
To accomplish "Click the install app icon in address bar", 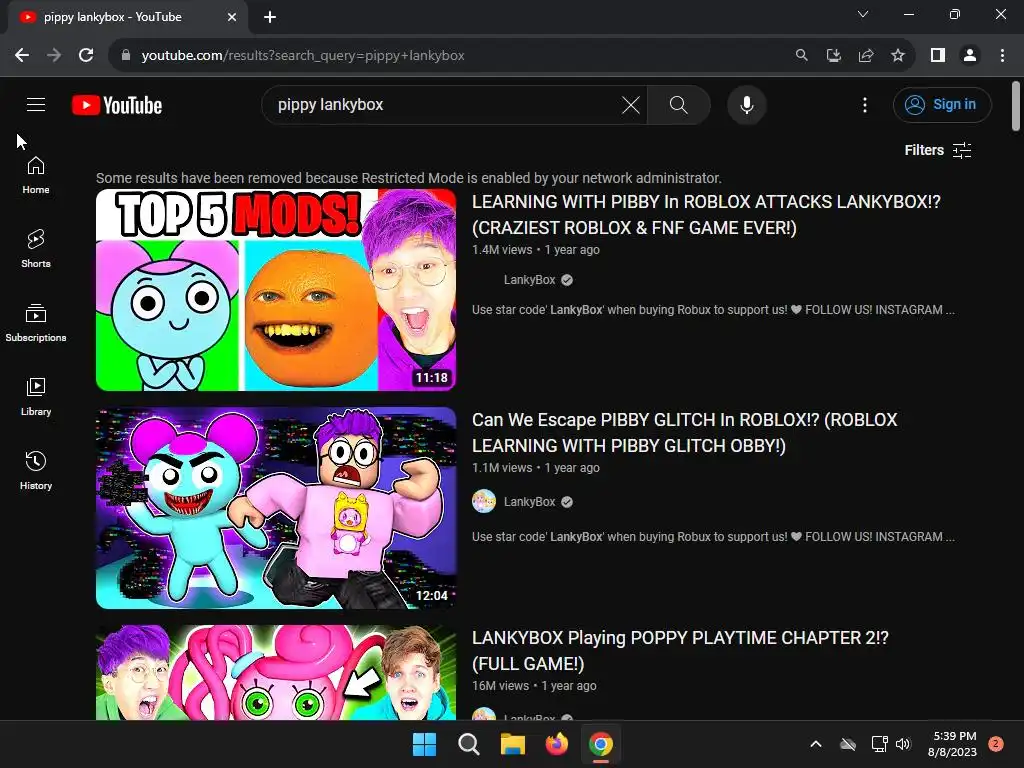I will 833,56.
